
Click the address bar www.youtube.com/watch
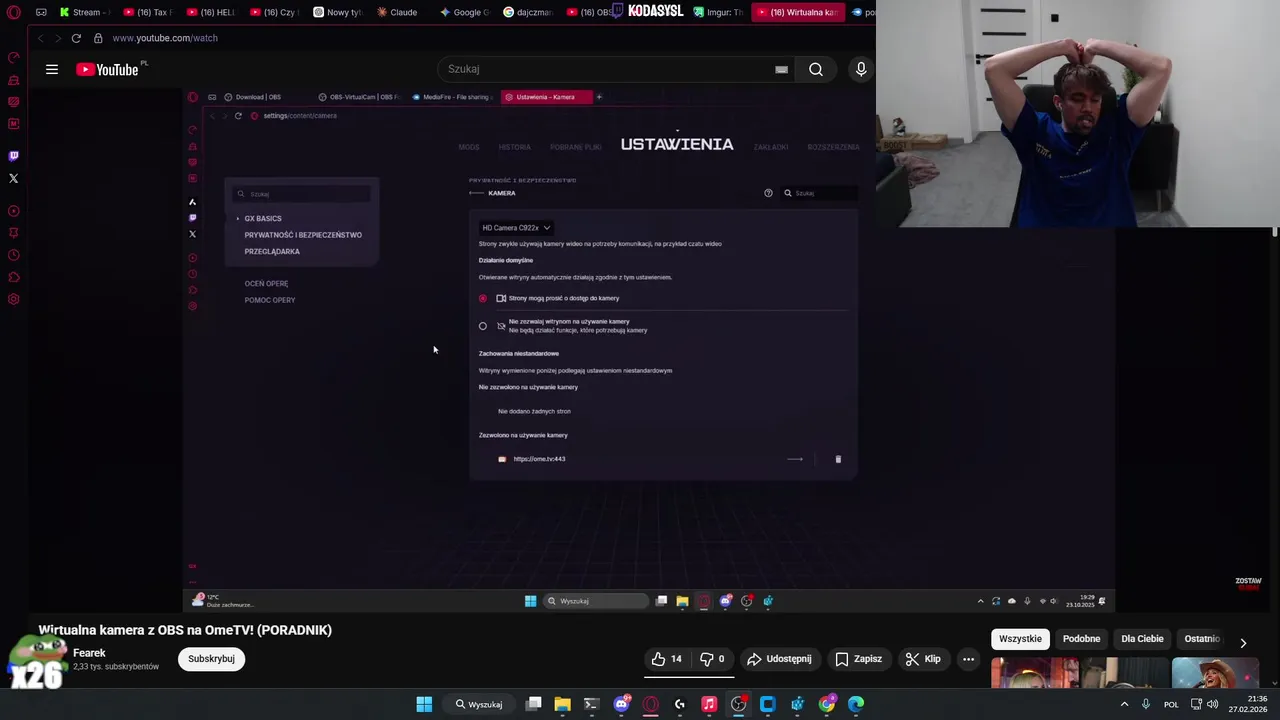tap(165, 38)
